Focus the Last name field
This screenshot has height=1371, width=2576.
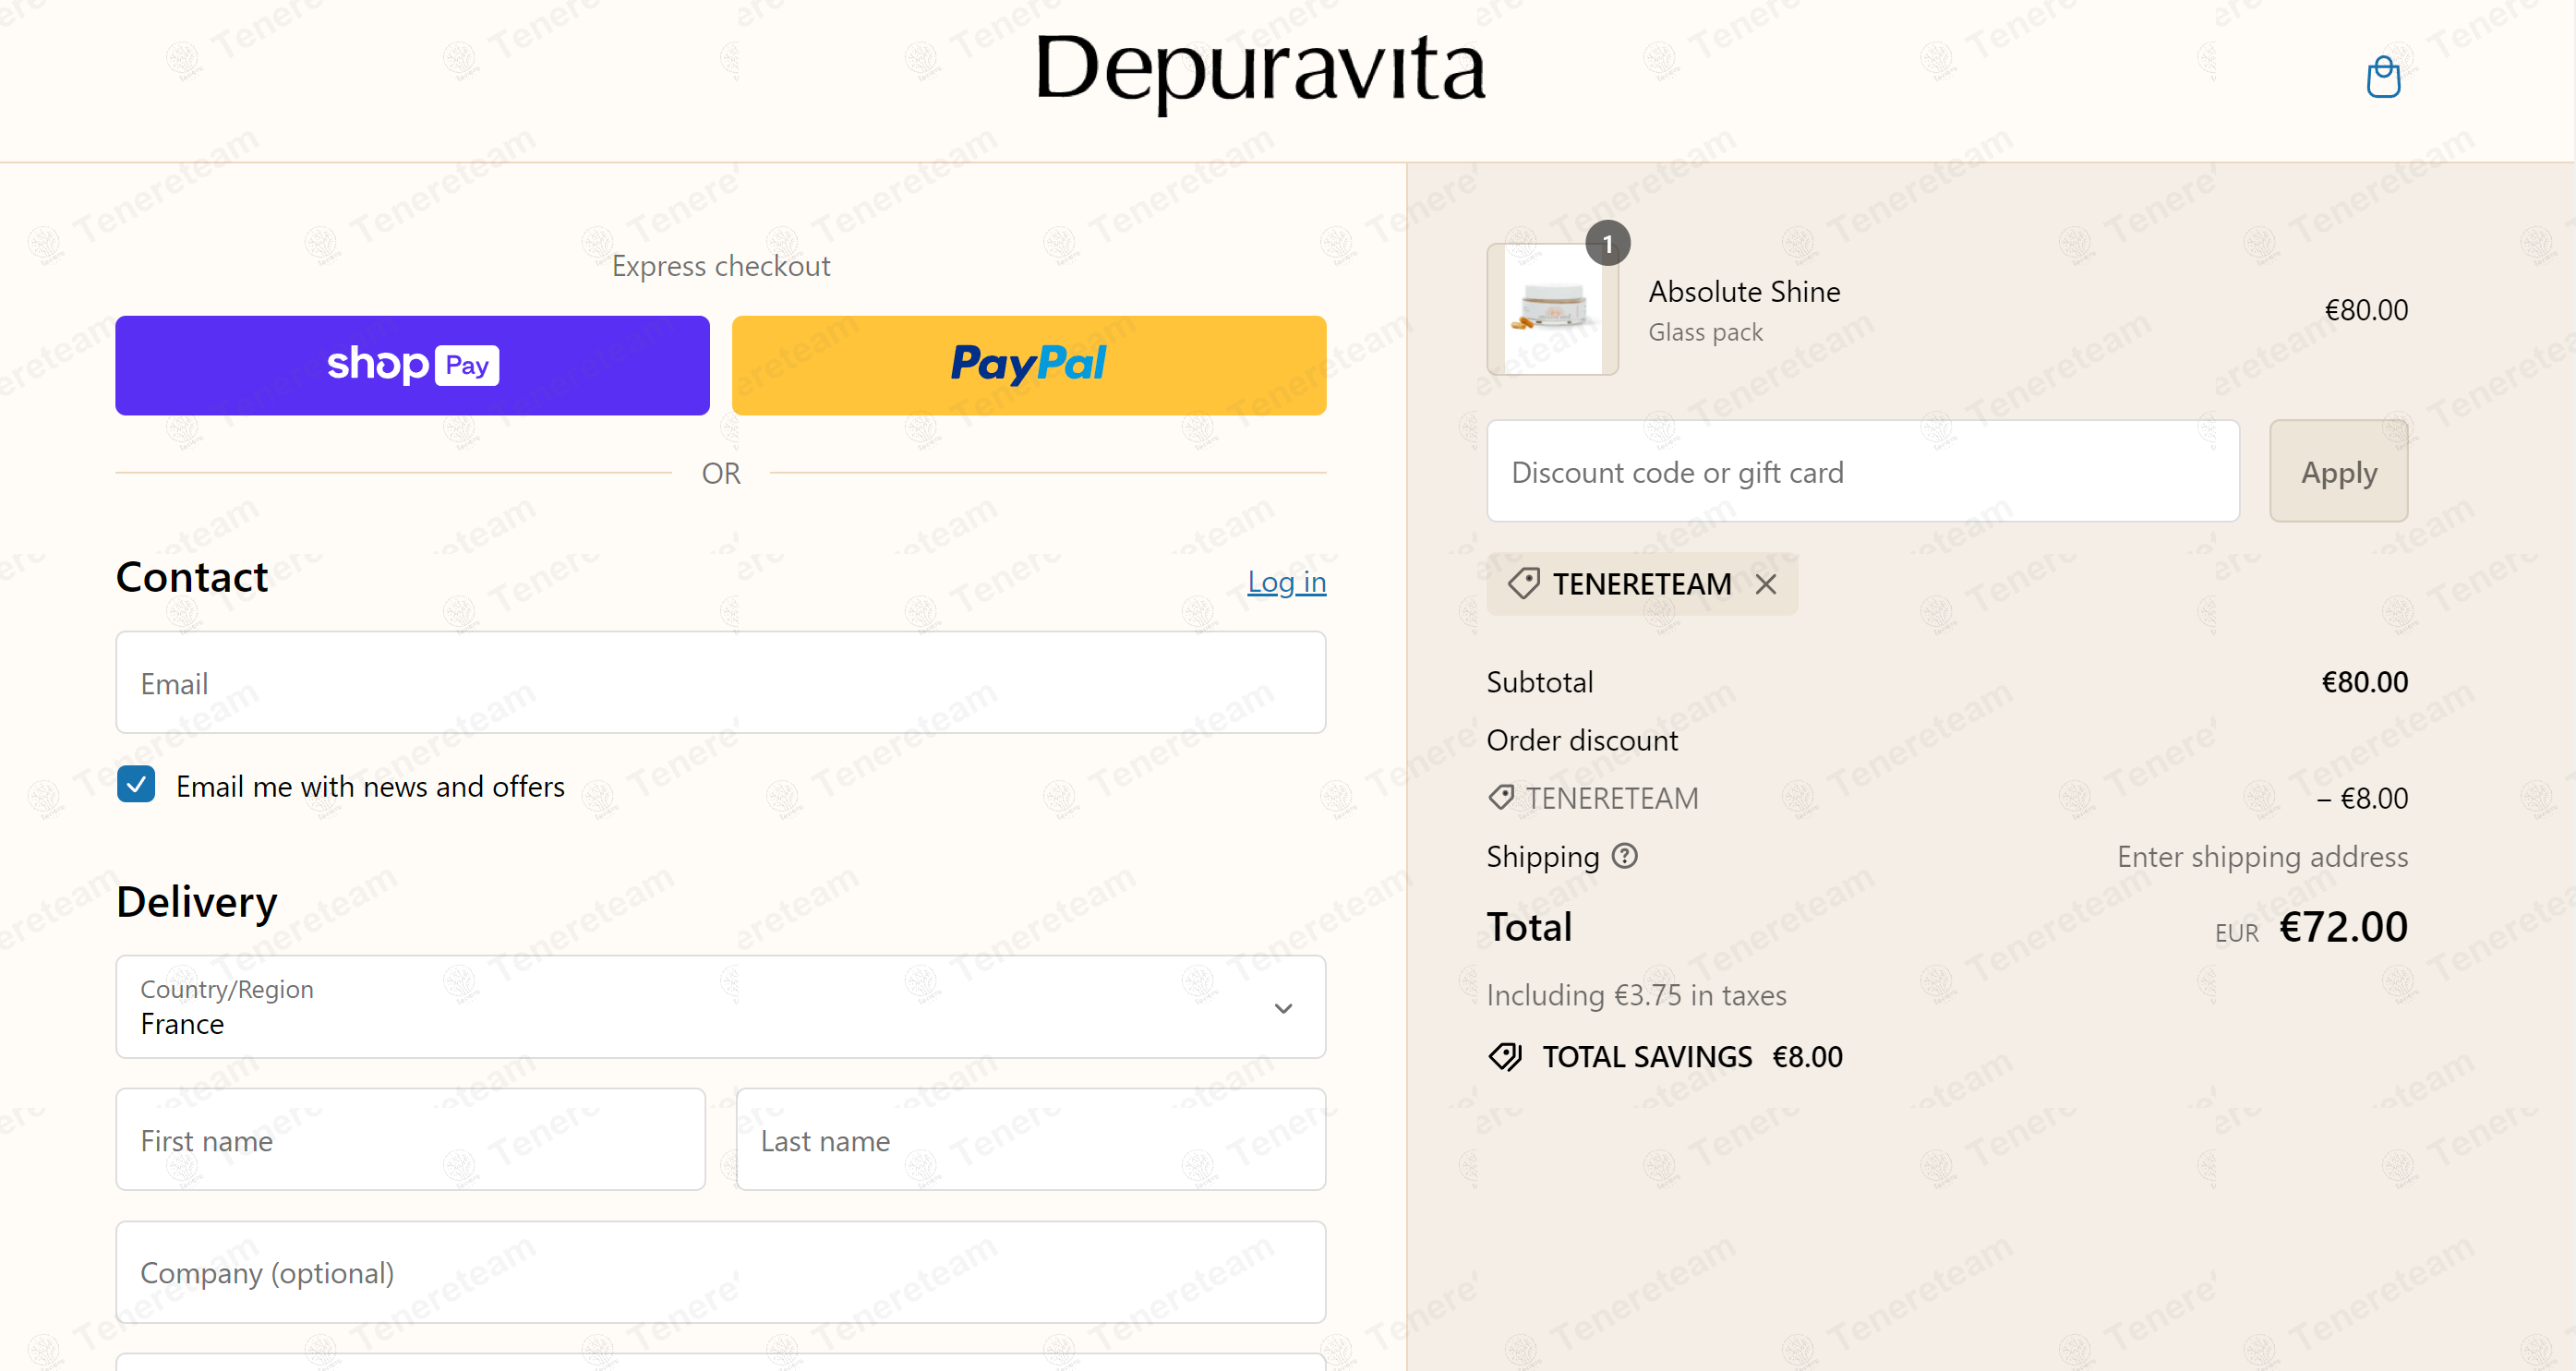pos(1030,1140)
